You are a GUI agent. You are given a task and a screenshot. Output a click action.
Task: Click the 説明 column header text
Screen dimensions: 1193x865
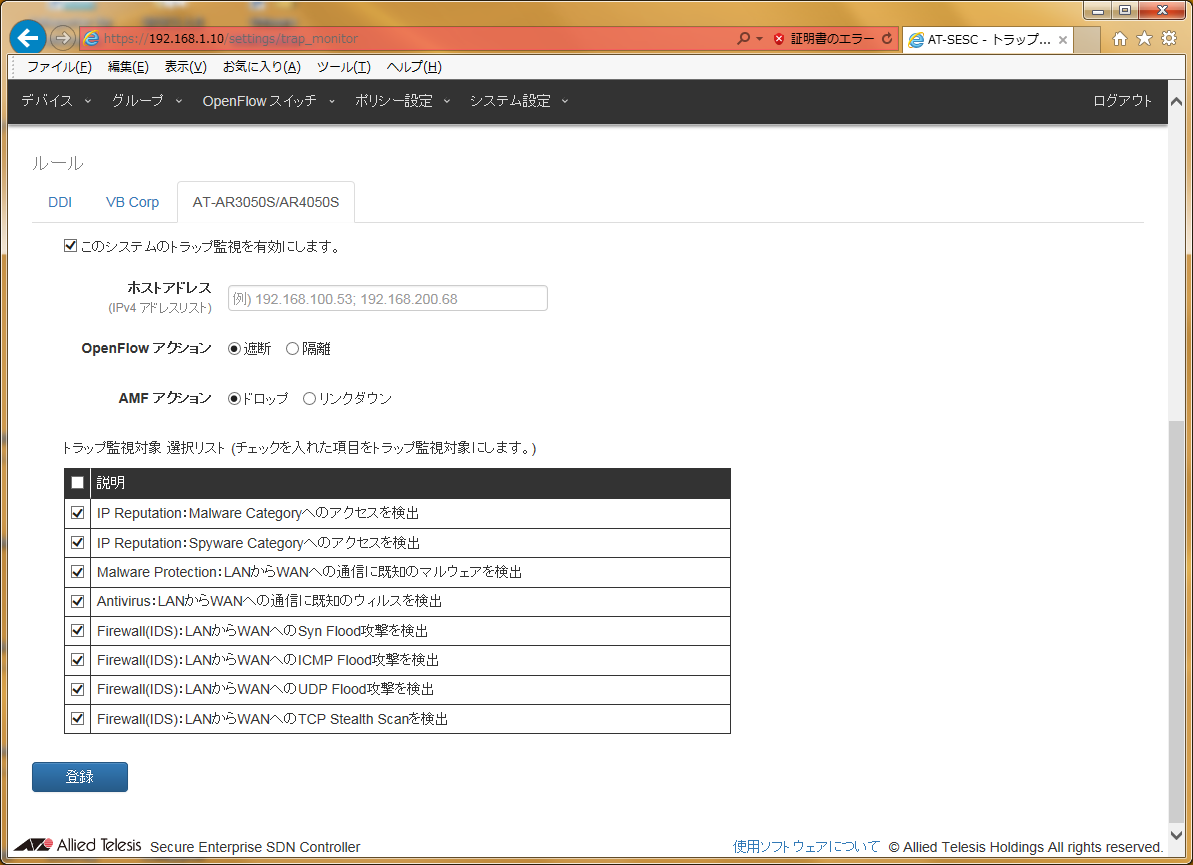pos(111,483)
